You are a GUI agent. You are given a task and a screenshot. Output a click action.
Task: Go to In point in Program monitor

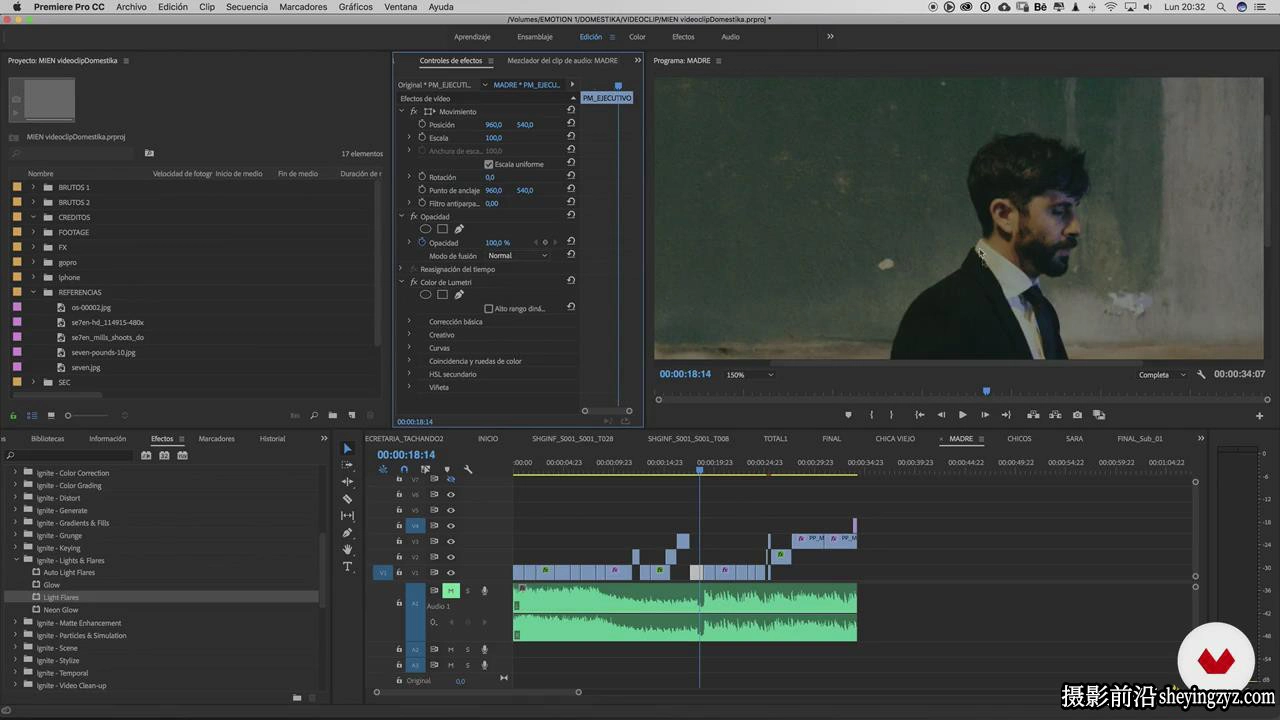[x=919, y=415]
